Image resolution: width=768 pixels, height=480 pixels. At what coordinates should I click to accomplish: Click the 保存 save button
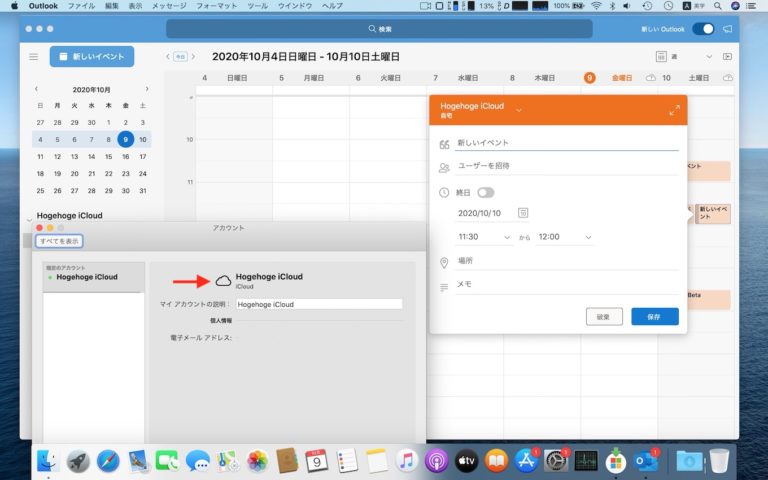coord(654,317)
